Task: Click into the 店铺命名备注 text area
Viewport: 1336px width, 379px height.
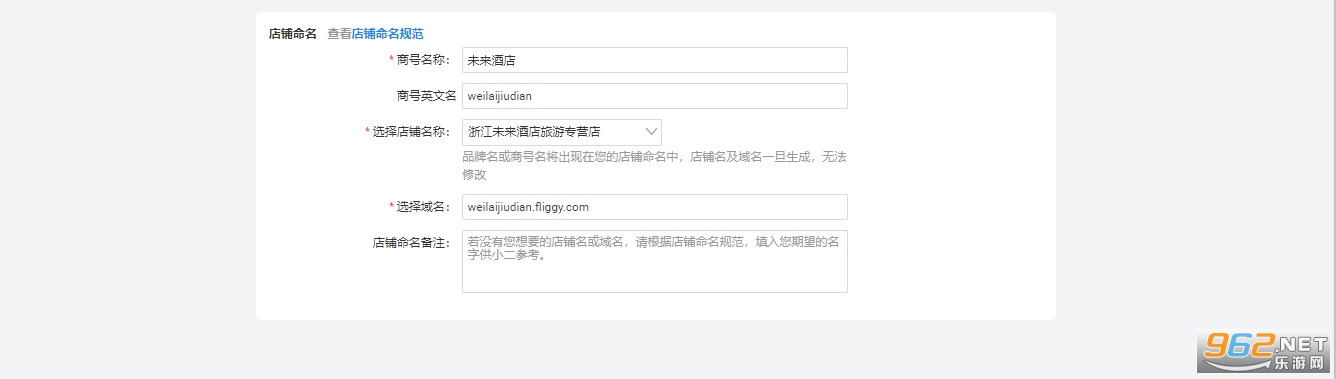Action: coord(654,262)
